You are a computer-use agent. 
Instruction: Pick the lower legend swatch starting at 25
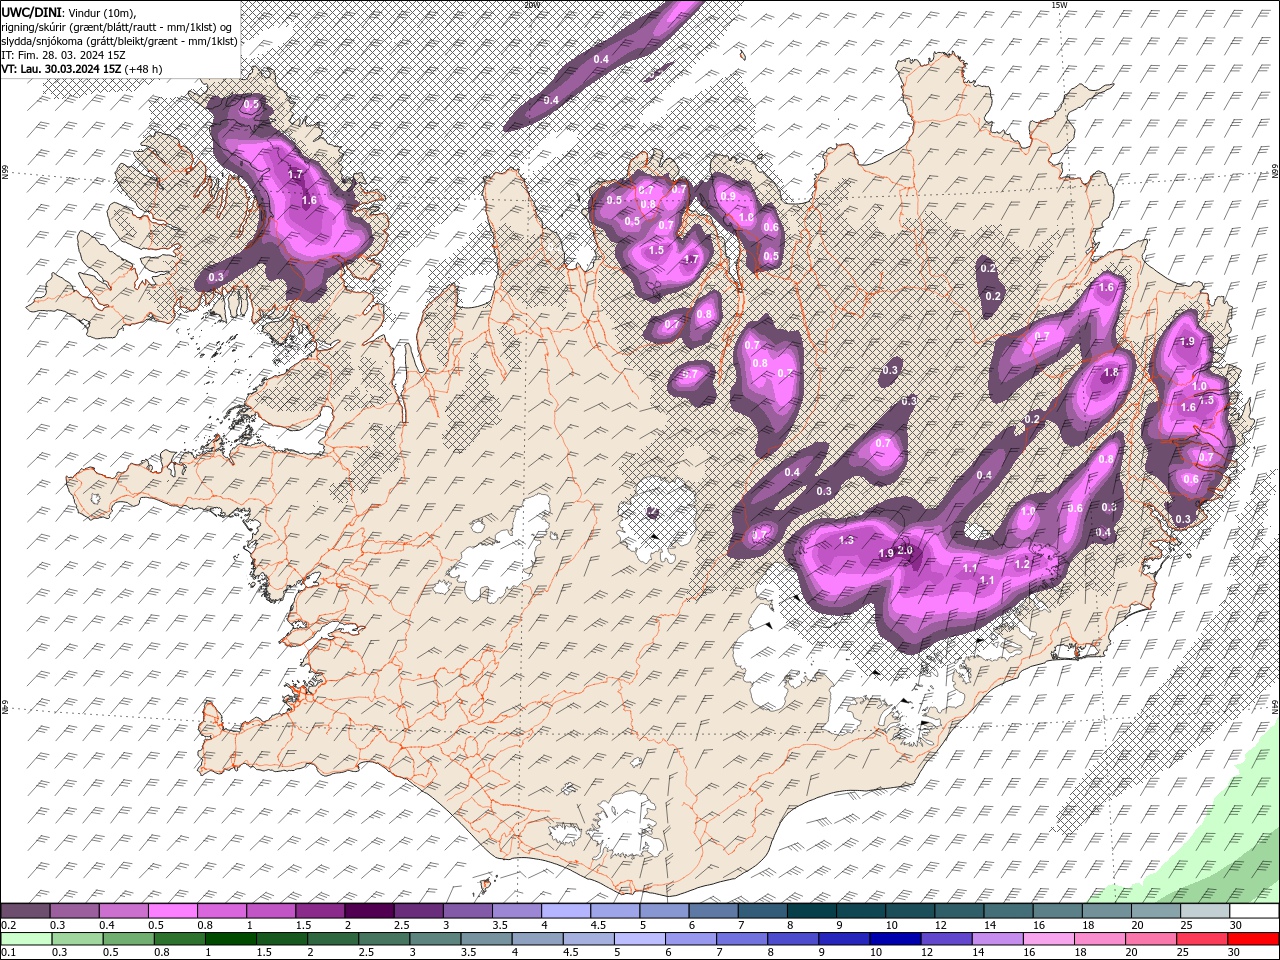1202,938
